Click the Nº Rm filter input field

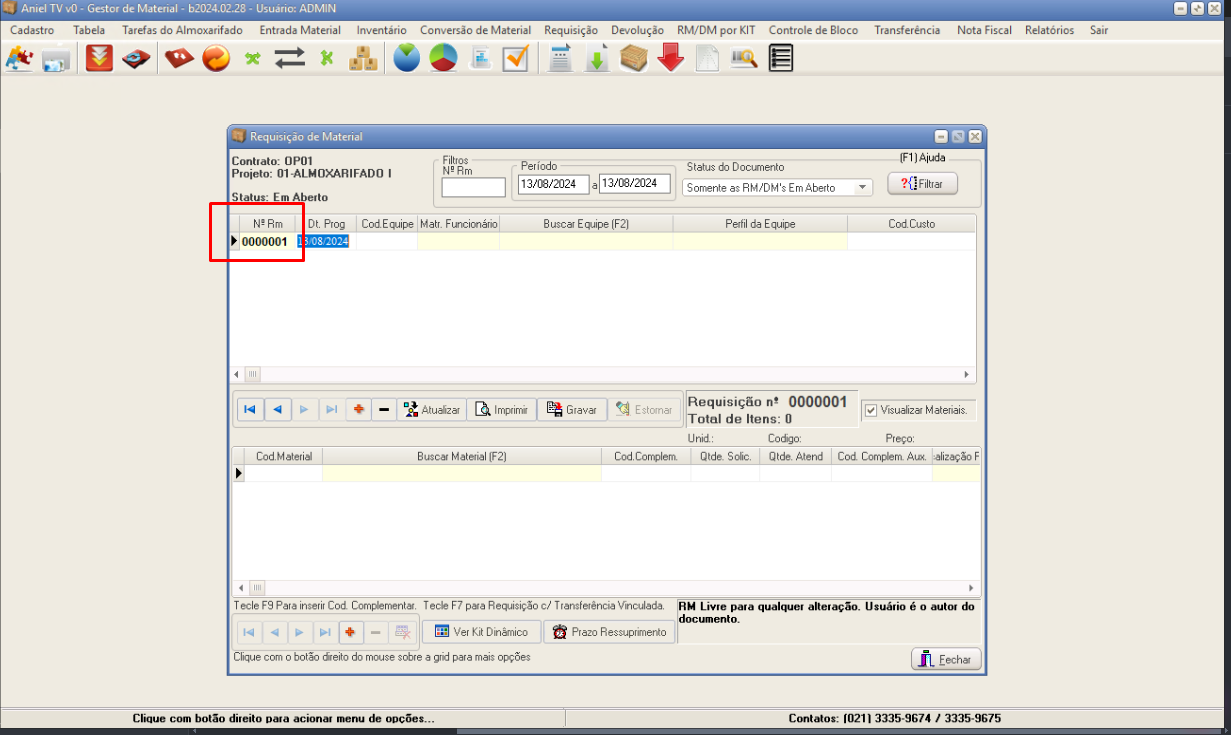[x=473, y=187]
